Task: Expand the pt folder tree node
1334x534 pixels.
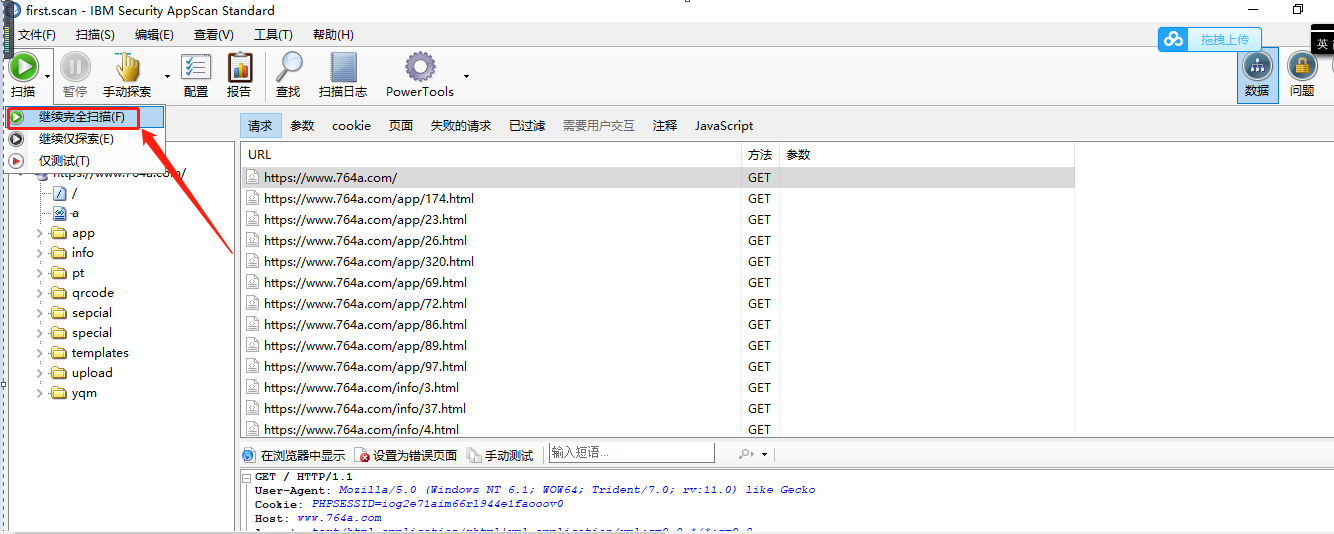Action: (40, 273)
